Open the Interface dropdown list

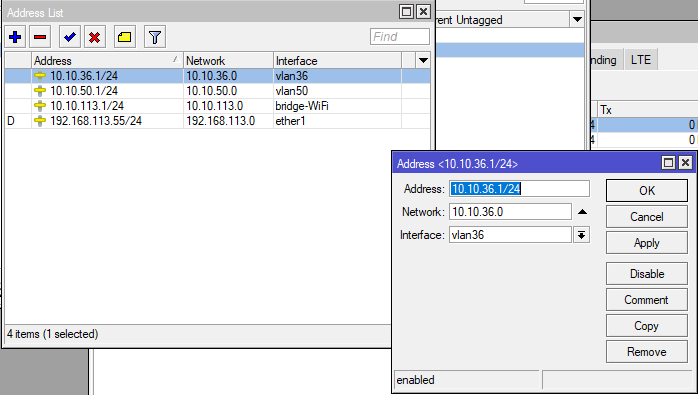[x=581, y=235]
